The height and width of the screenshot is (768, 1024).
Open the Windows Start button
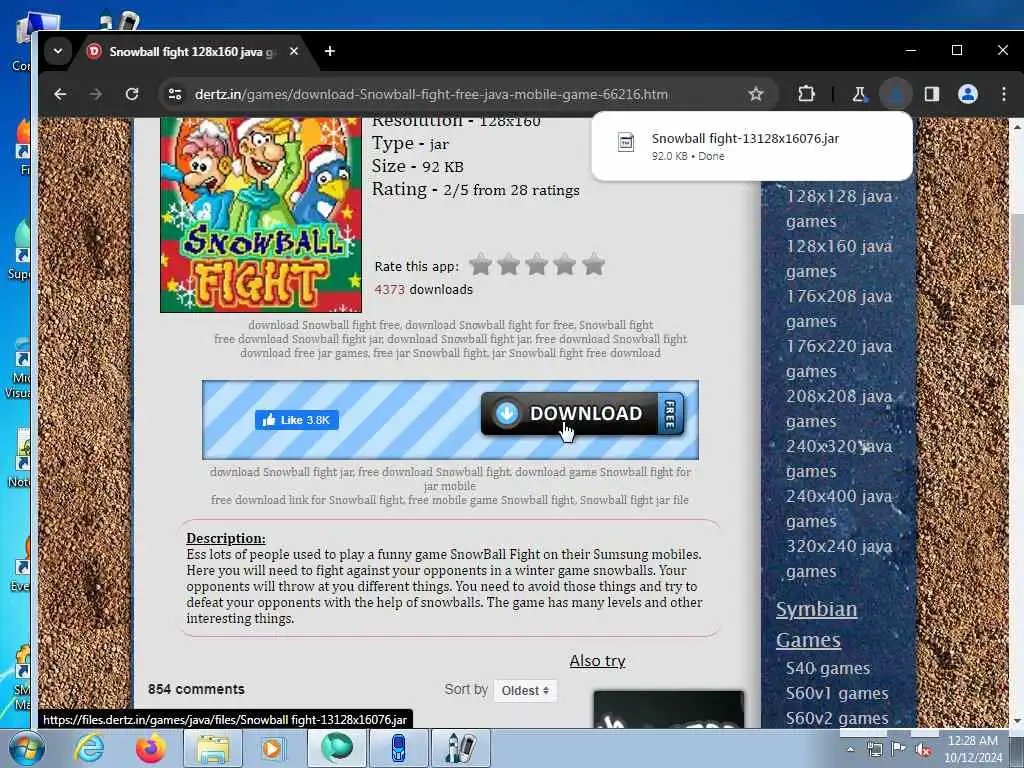click(27, 748)
